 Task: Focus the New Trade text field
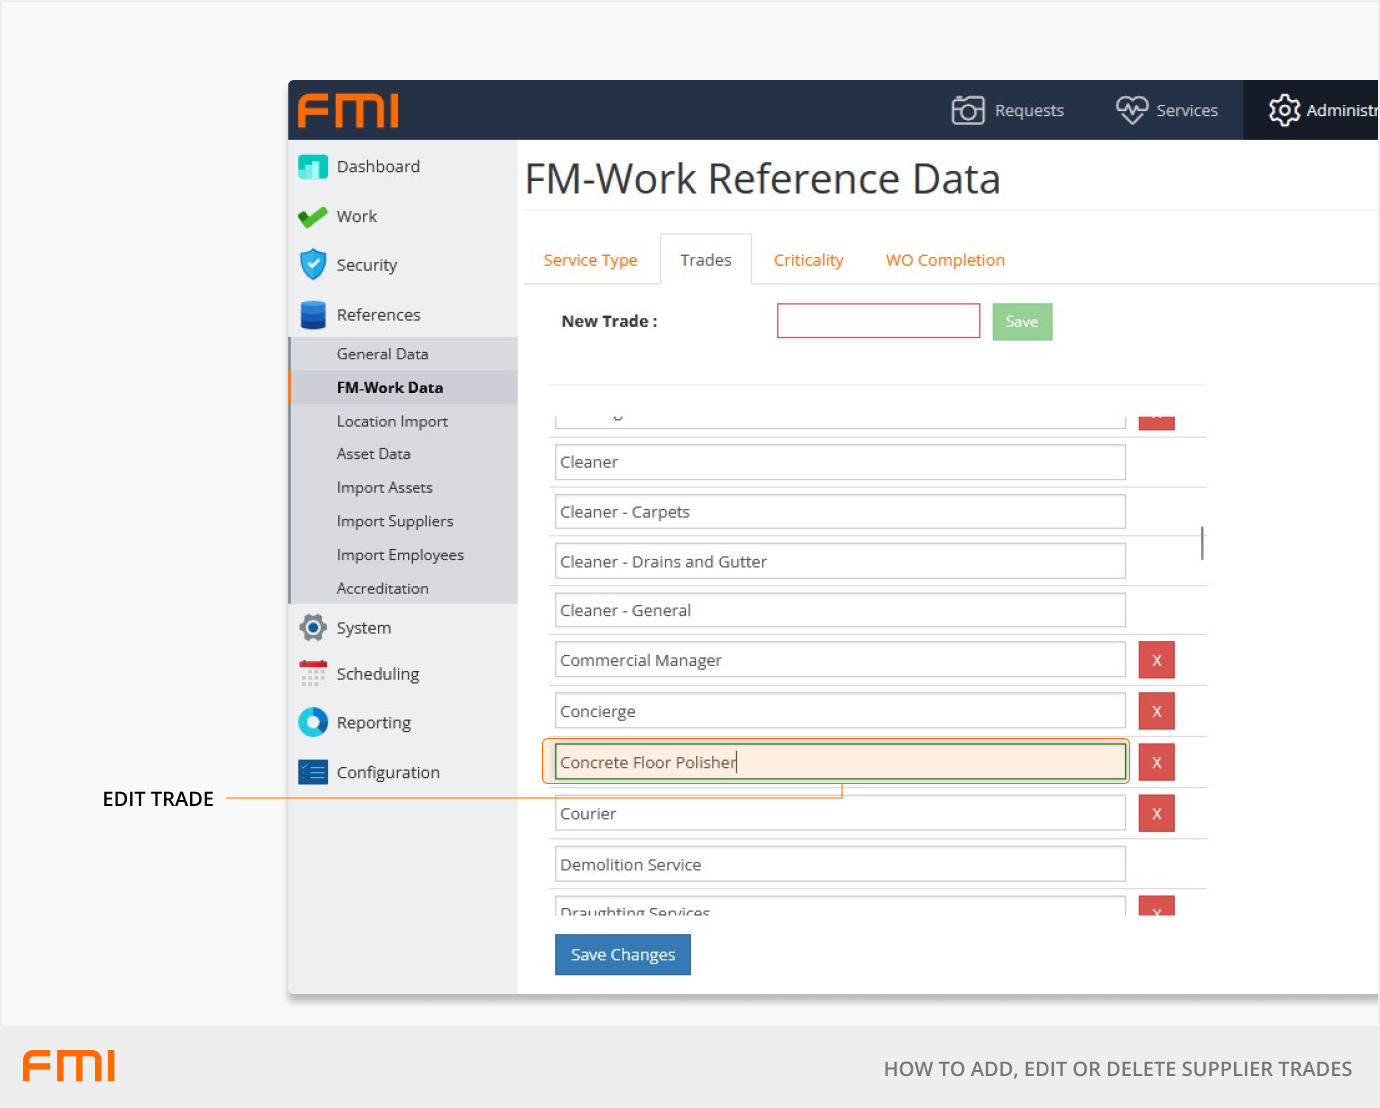point(878,321)
